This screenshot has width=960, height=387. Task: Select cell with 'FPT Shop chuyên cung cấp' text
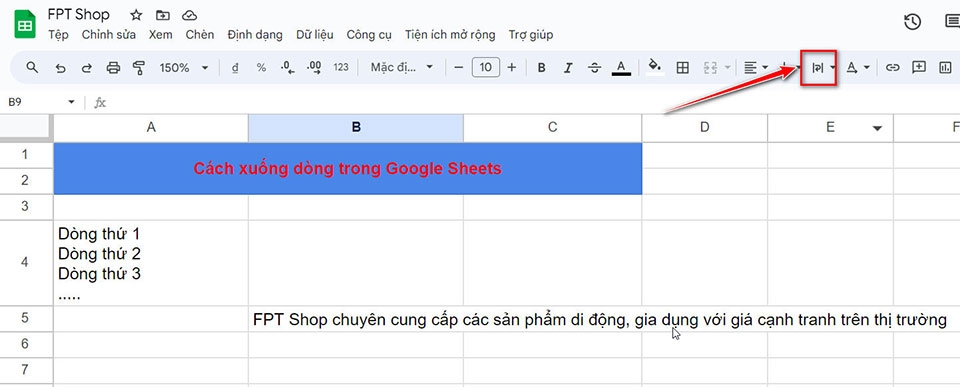(x=356, y=319)
